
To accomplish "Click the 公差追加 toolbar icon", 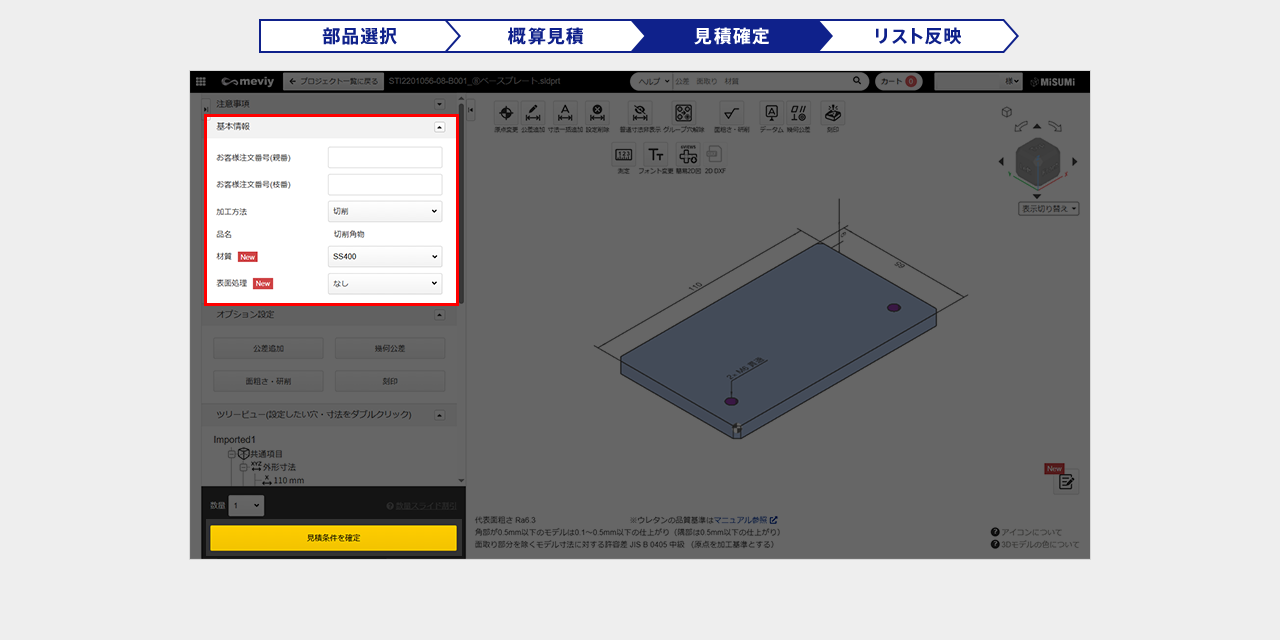I will (533, 114).
